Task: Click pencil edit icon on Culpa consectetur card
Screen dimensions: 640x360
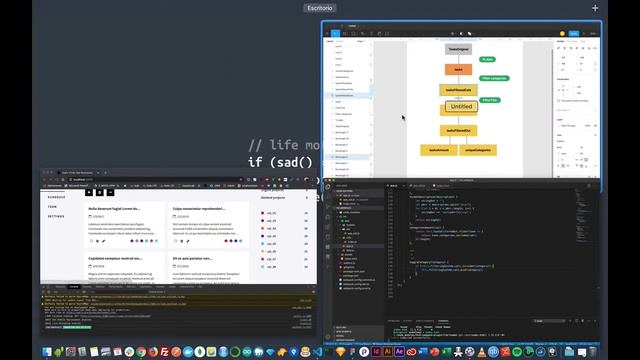Action: (188, 241)
